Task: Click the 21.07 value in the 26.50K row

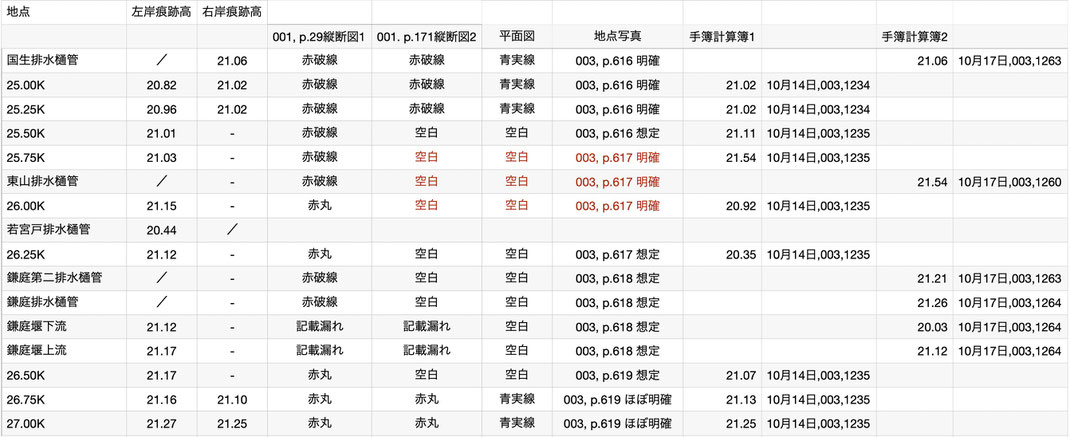Action: point(741,376)
